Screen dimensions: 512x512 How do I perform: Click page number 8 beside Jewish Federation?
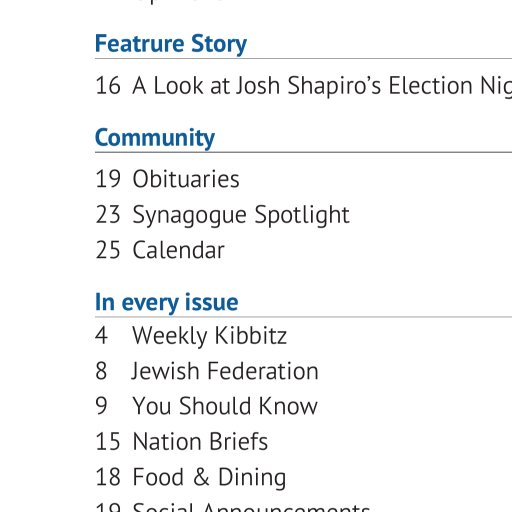coord(101,371)
